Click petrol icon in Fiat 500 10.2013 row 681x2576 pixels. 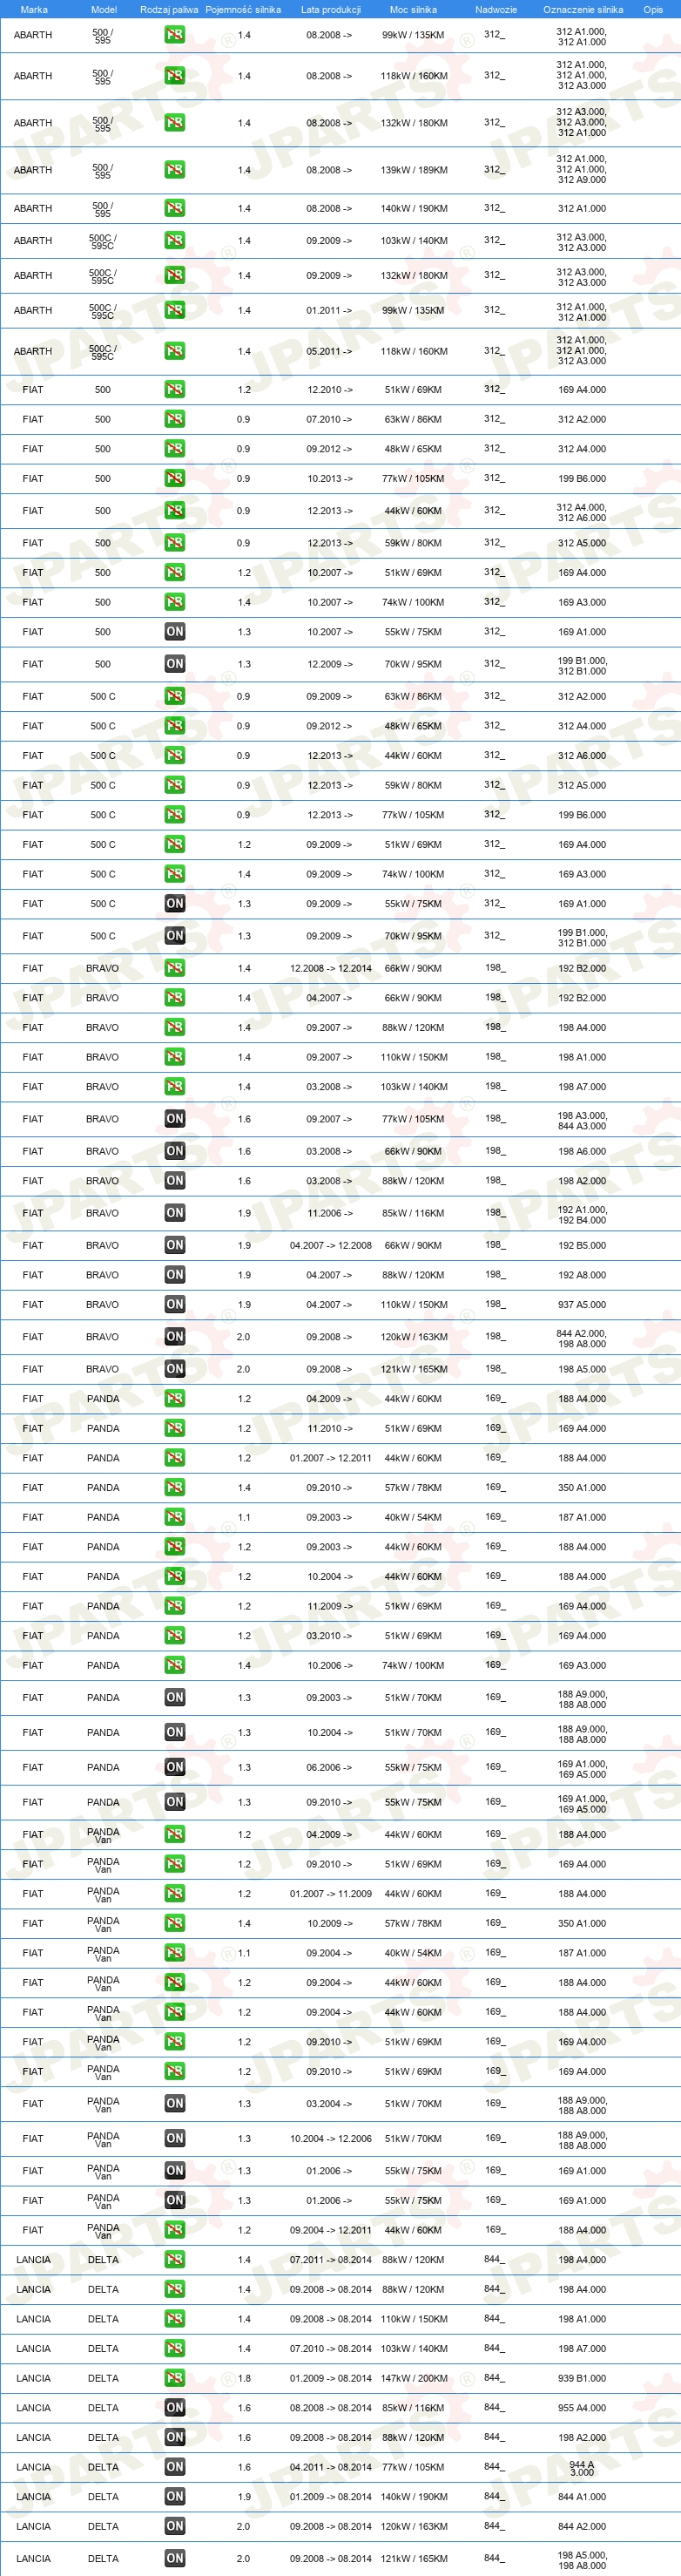(x=175, y=479)
